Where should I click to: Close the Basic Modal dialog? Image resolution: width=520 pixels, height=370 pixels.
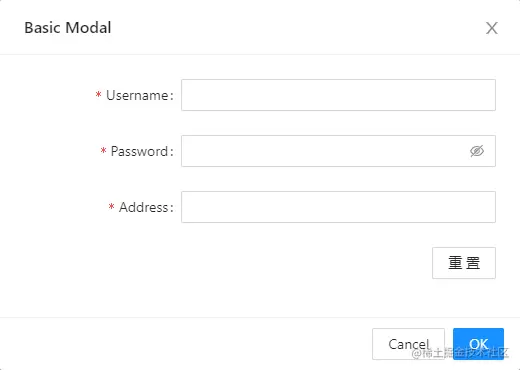point(492,28)
